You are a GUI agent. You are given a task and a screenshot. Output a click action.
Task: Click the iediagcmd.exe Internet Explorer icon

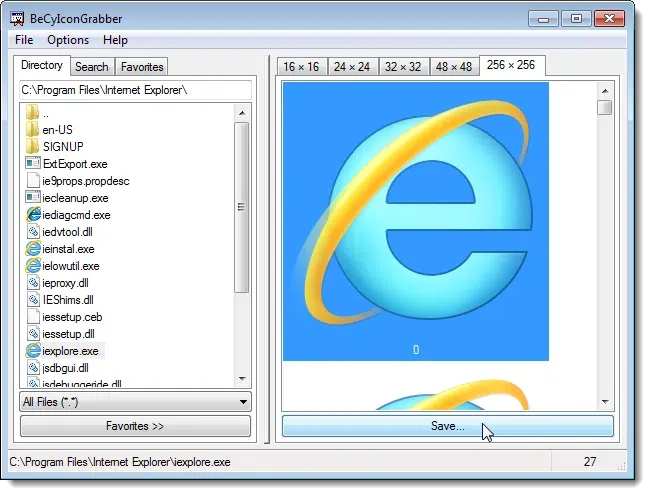pyautogui.click(x=33, y=215)
